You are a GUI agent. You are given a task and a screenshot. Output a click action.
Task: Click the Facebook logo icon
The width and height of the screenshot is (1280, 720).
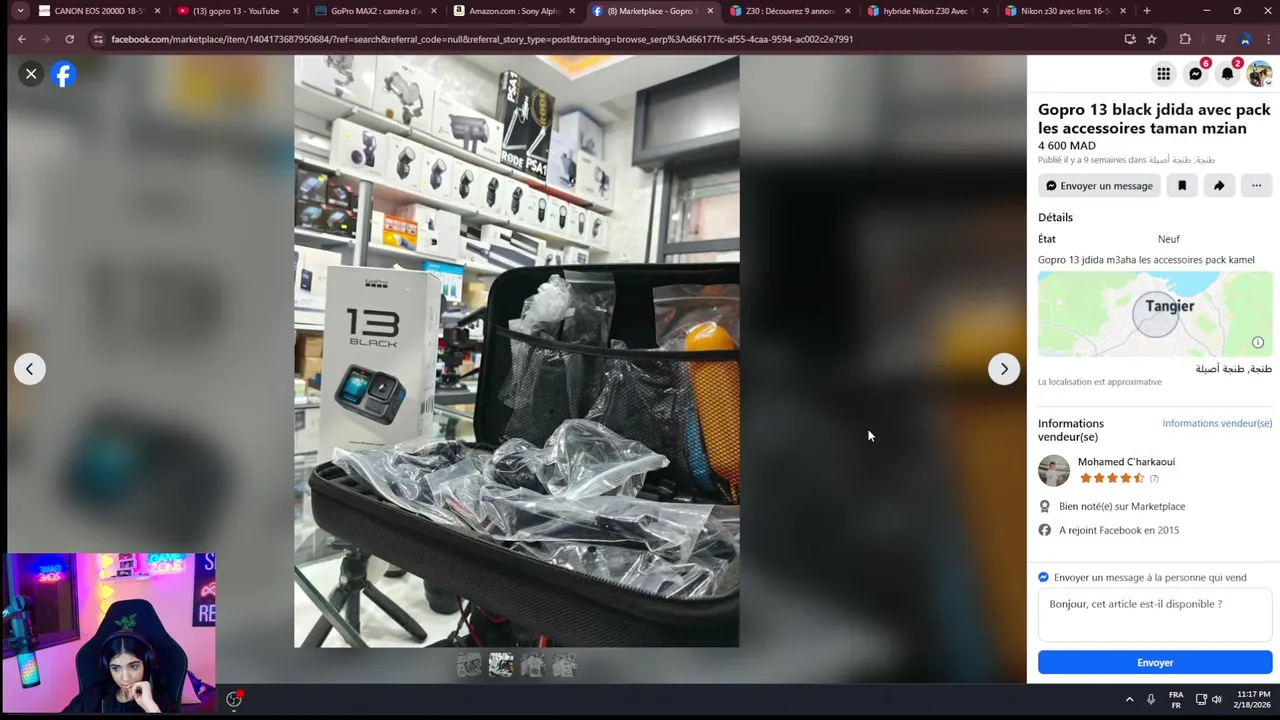63,74
